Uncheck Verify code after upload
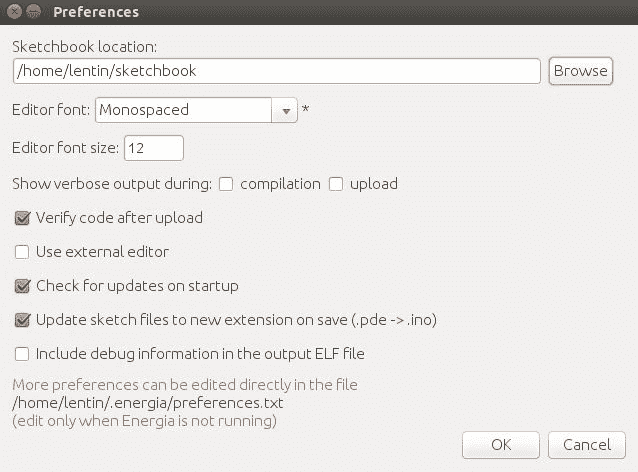 click(x=22, y=218)
